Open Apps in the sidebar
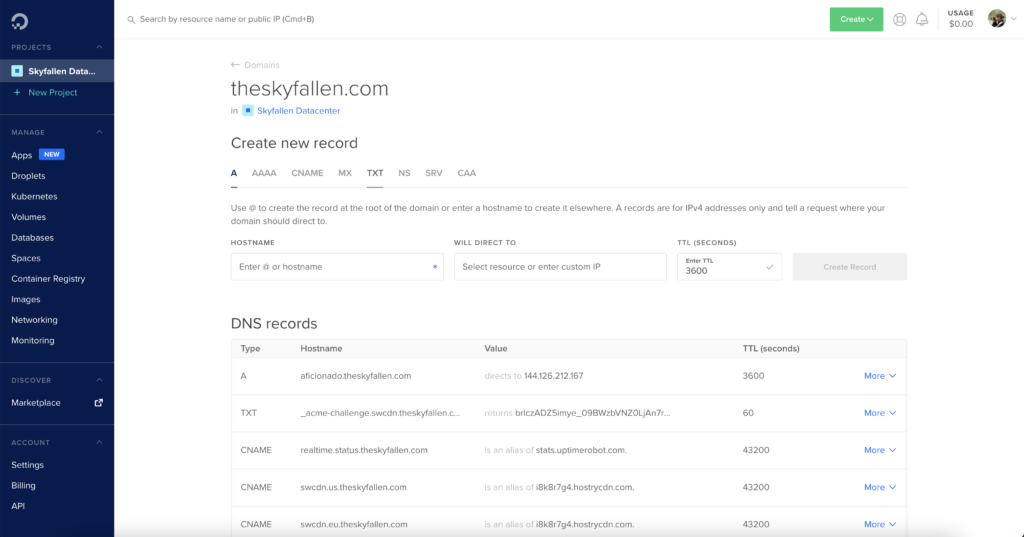 pyautogui.click(x=22, y=155)
